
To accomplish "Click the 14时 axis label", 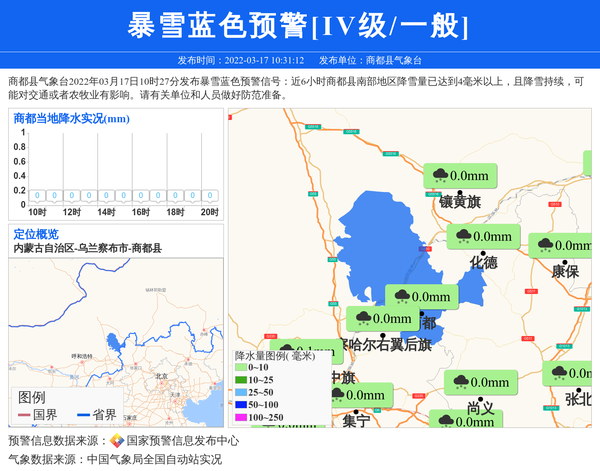I will [x=106, y=212].
